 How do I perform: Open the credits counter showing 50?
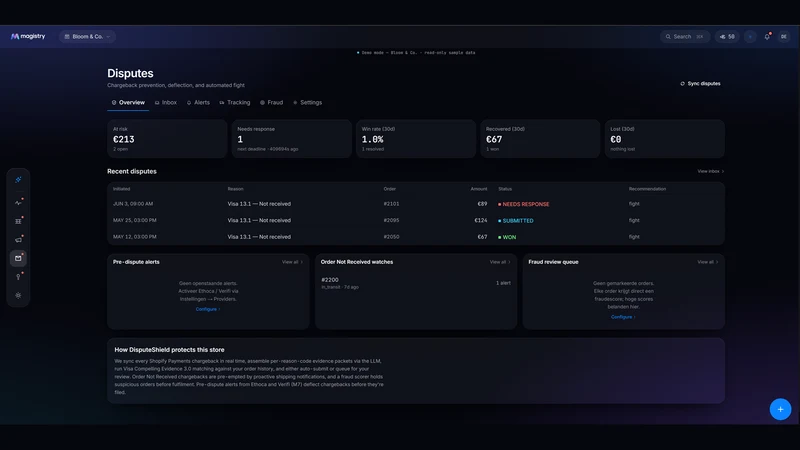pos(727,37)
